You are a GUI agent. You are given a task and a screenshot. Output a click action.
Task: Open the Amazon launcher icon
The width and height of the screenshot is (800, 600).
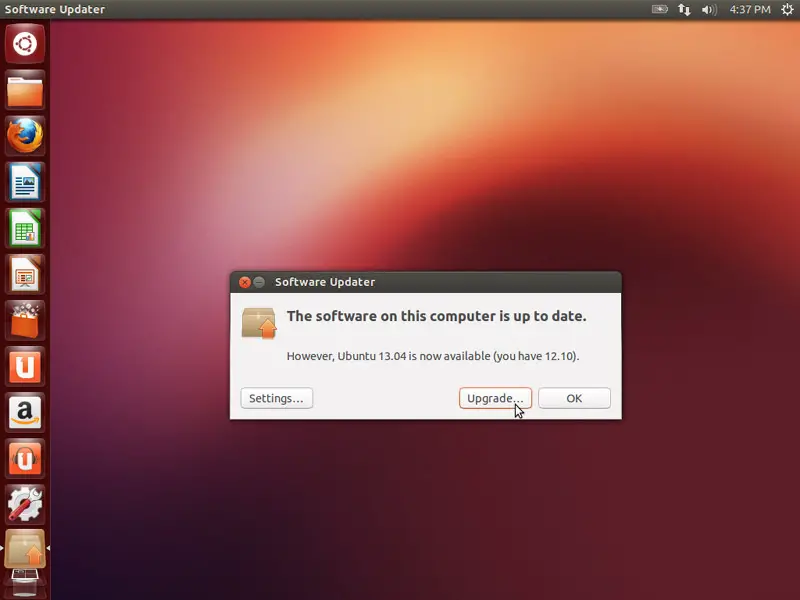tap(25, 413)
